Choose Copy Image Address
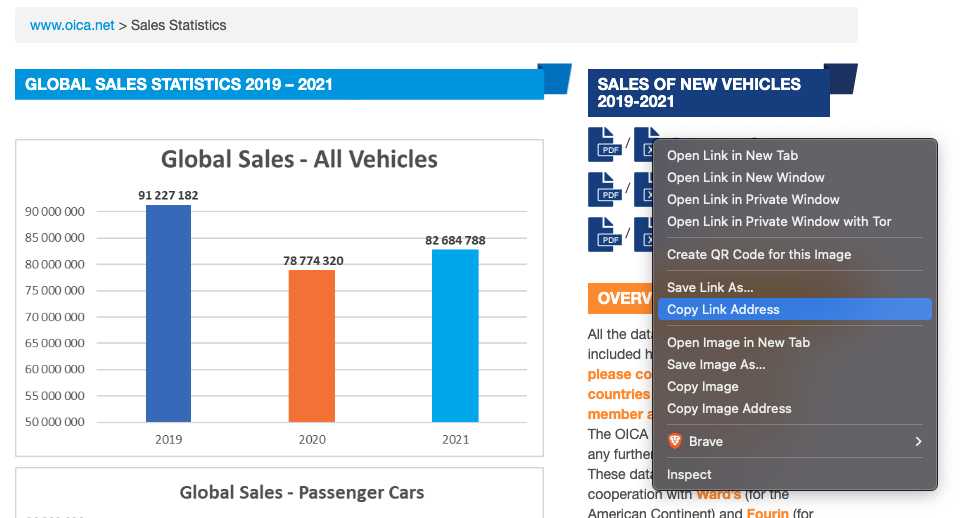The image size is (962, 518). (729, 408)
